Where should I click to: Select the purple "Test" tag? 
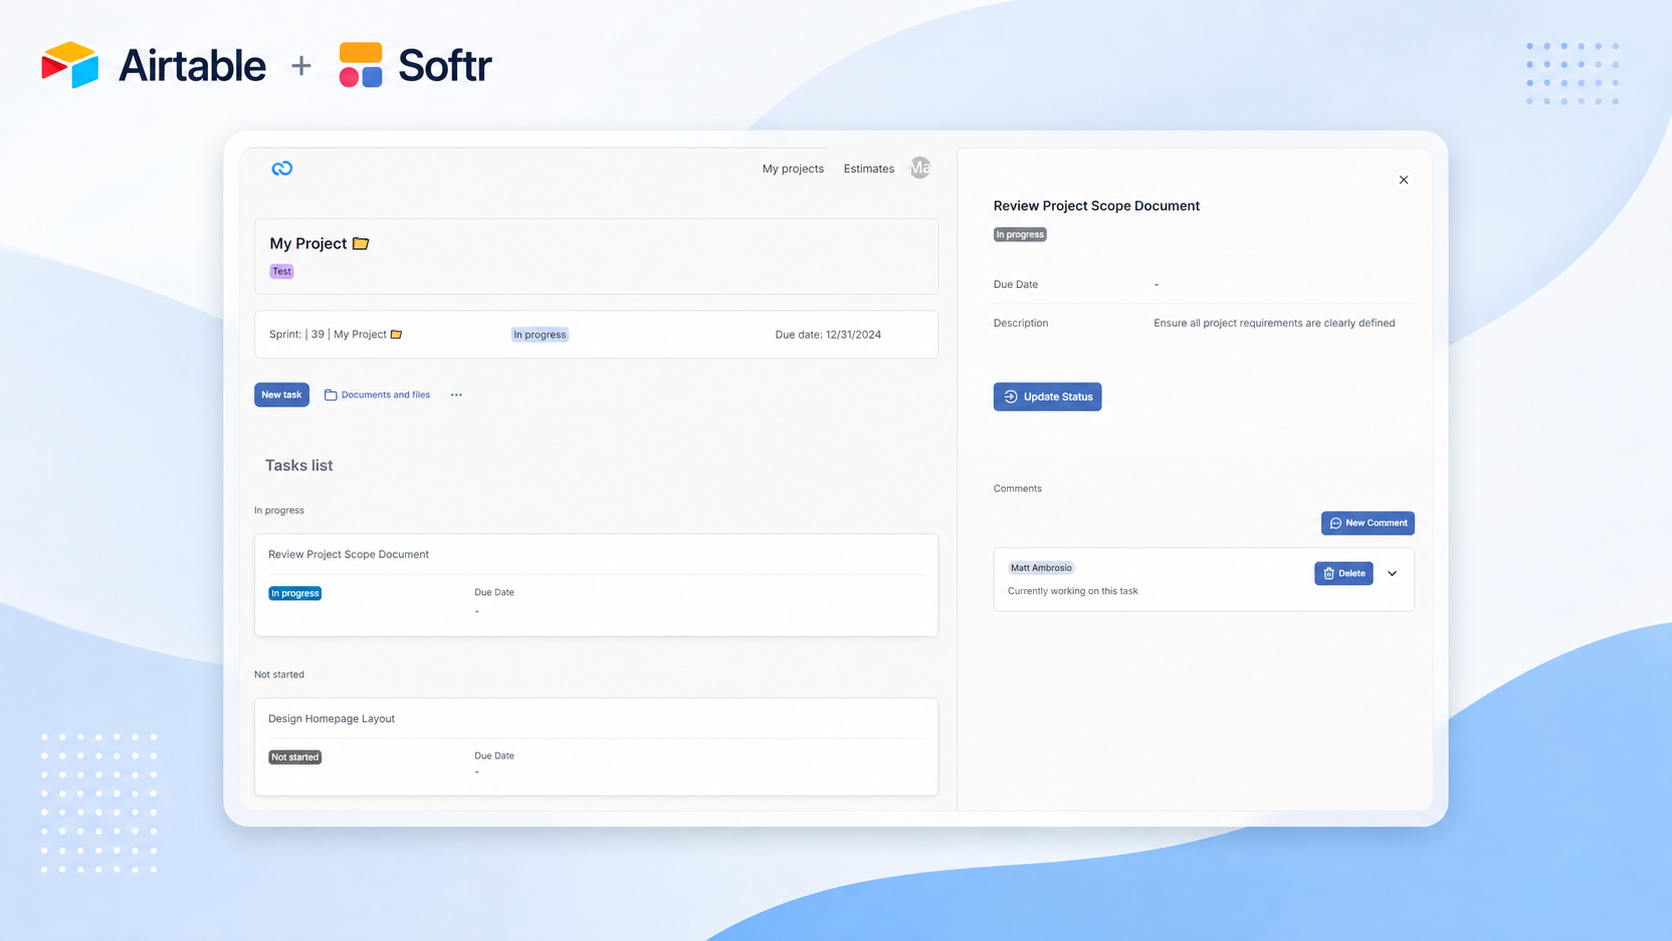282,271
